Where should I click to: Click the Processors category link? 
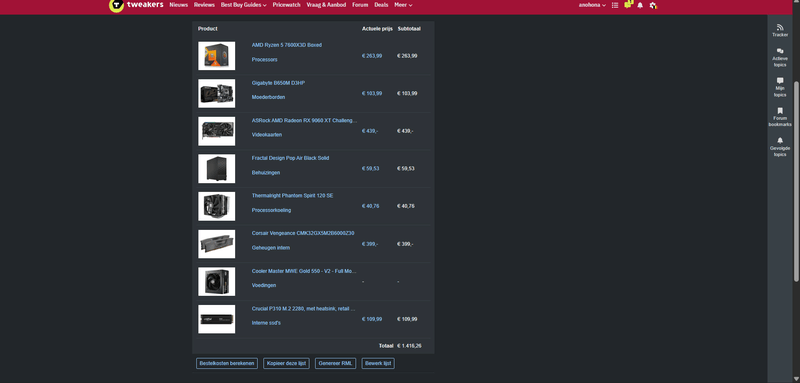point(264,60)
